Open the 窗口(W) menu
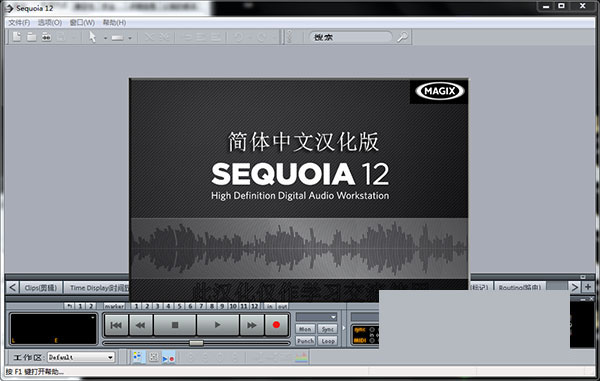The image size is (600, 381). click(82, 23)
